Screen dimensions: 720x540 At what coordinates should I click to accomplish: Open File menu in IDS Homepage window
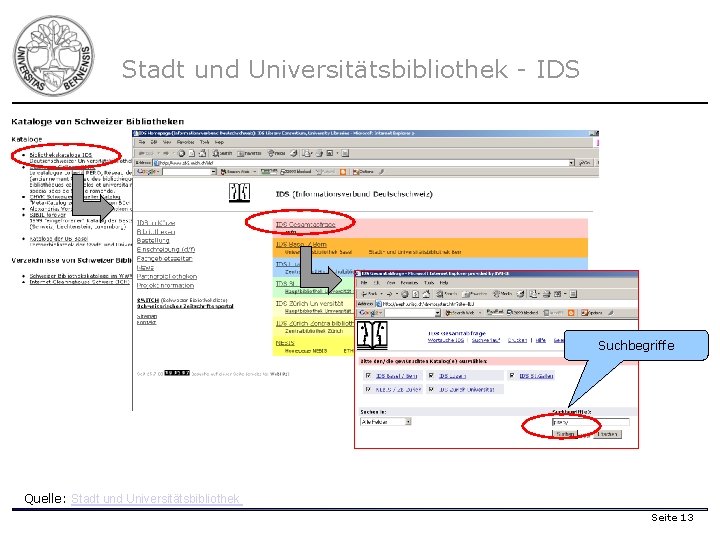coord(142,142)
